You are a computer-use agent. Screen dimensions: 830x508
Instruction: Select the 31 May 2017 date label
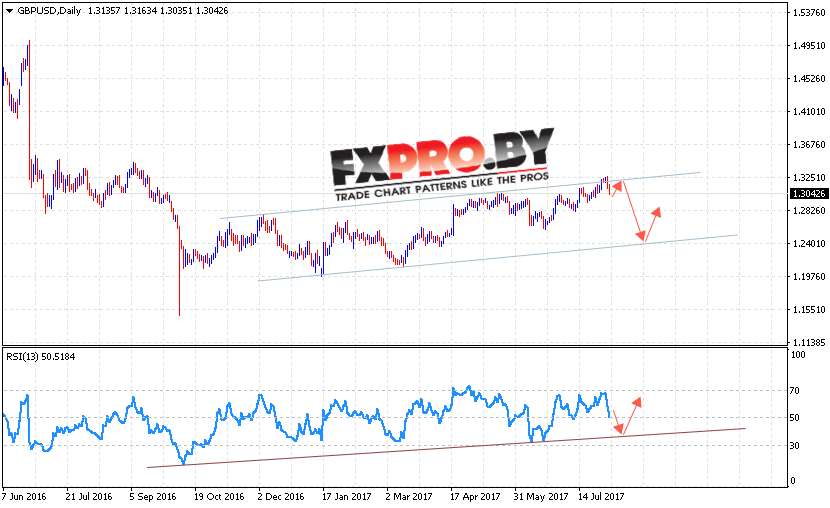pyautogui.click(x=540, y=496)
